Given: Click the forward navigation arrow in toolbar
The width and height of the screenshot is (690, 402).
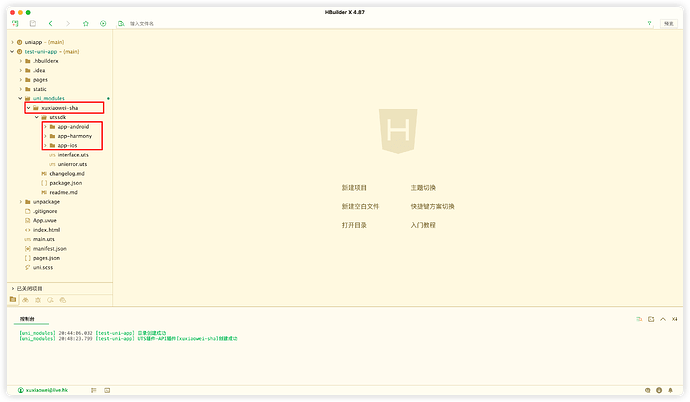Looking at the screenshot, I should tap(68, 22).
